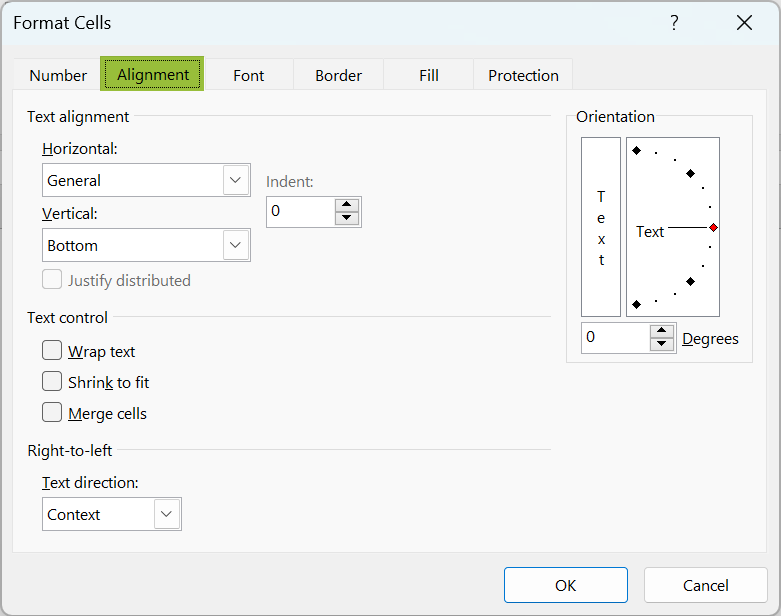
Task: Click the Degrees value field
Action: coord(616,338)
